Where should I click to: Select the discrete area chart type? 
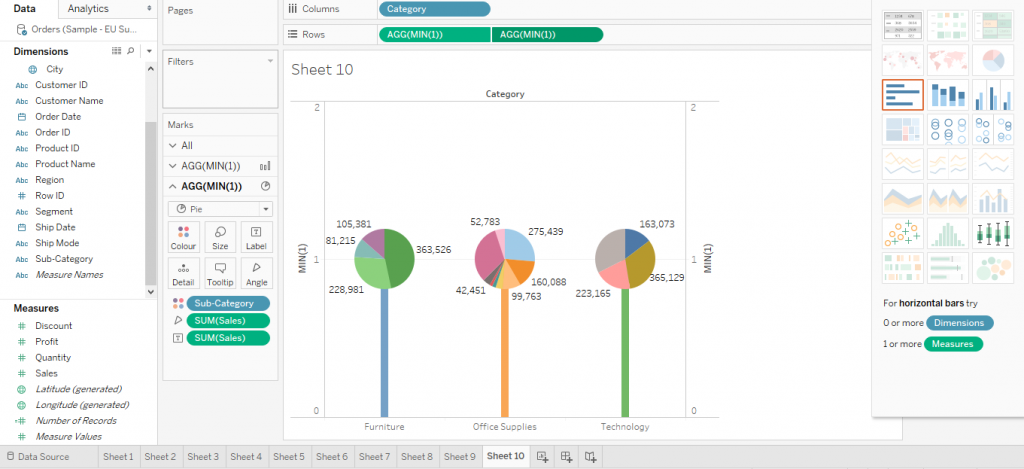(948, 199)
